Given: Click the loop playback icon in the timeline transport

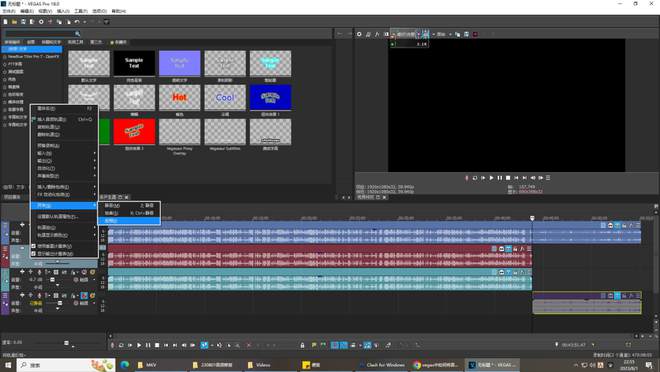Looking at the screenshot, I should tap(121, 345).
